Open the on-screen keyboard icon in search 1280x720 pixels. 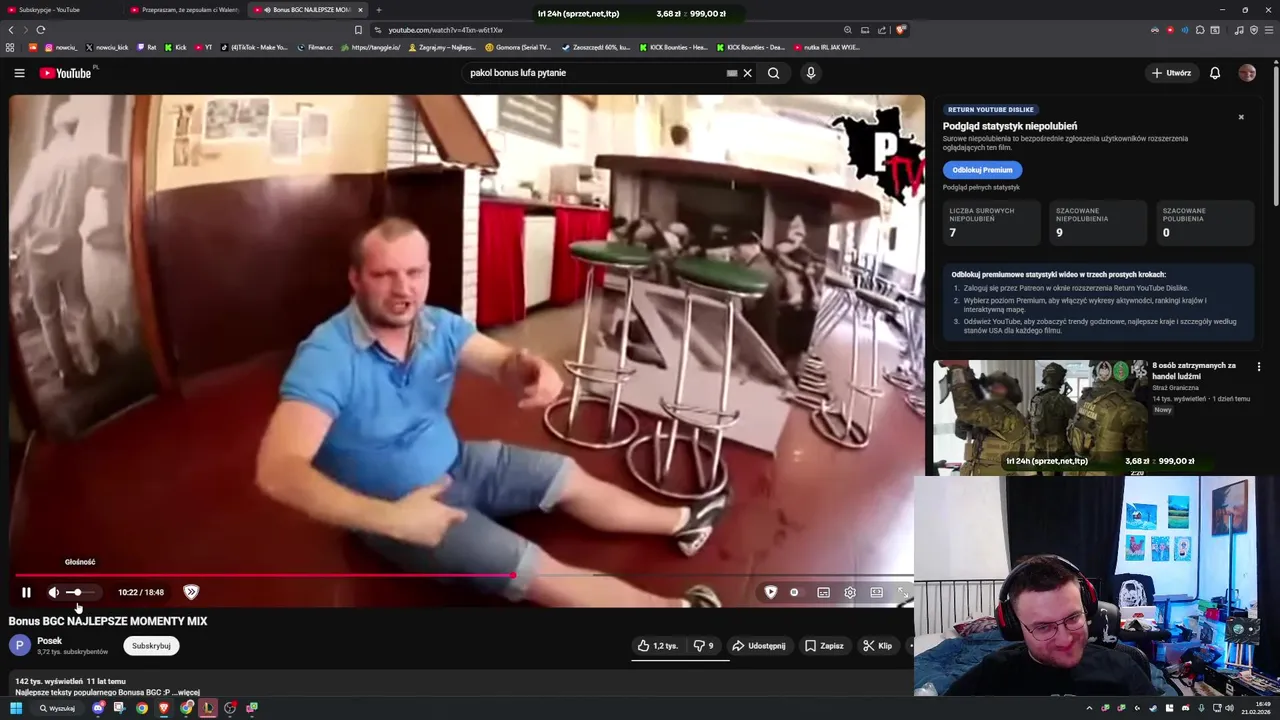(732, 73)
